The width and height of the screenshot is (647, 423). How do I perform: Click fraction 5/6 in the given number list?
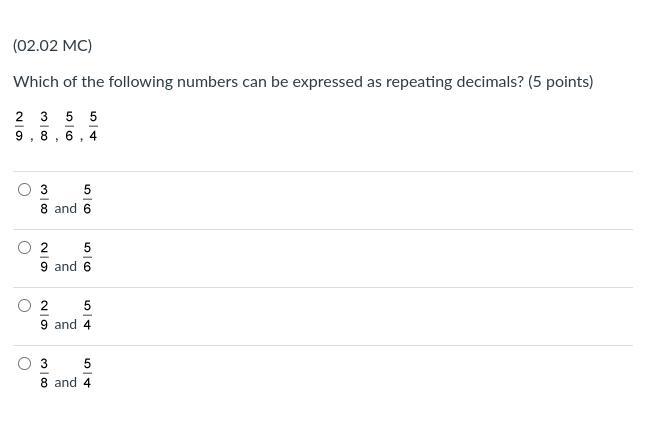69,127
